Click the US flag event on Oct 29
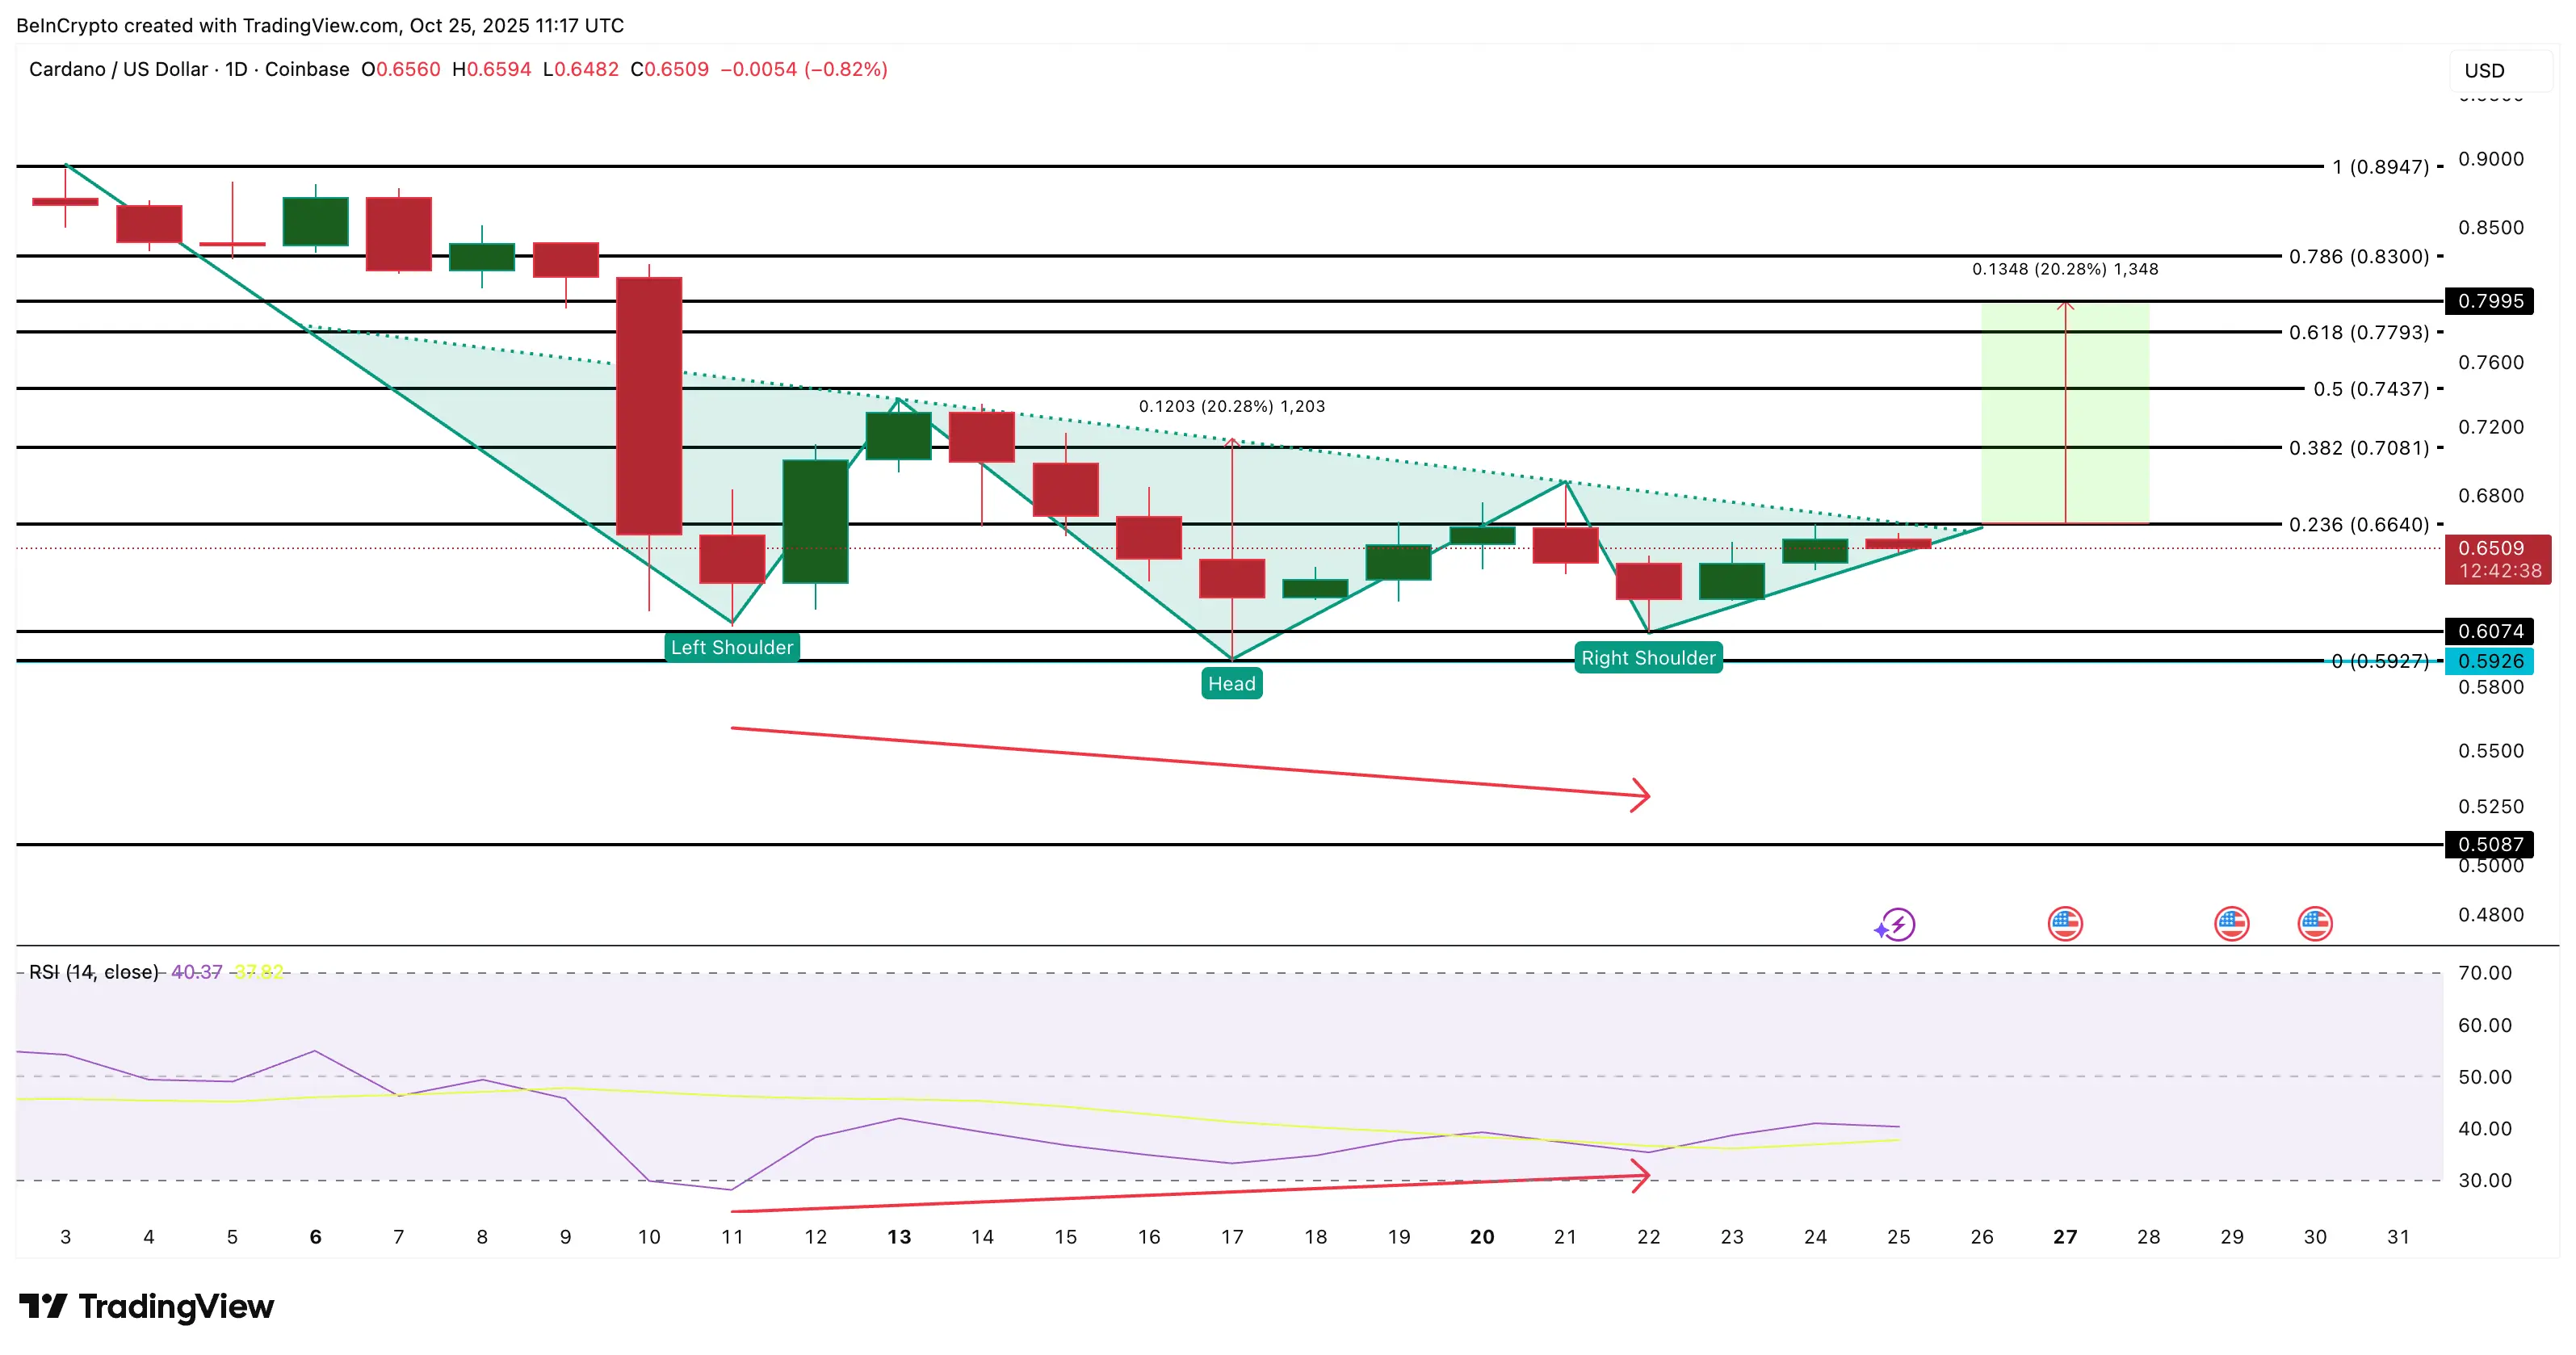Image resolution: width=2576 pixels, height=1355 pixels. pyautogui.click(x=2231, y=924)
